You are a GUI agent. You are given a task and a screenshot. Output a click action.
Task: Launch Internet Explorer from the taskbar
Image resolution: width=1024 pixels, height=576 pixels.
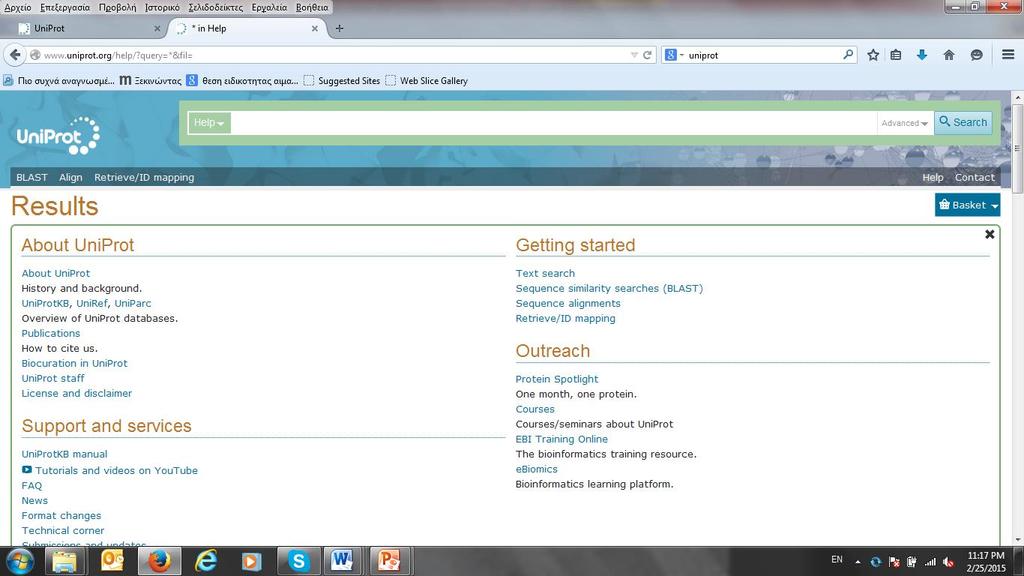point(206,561)
